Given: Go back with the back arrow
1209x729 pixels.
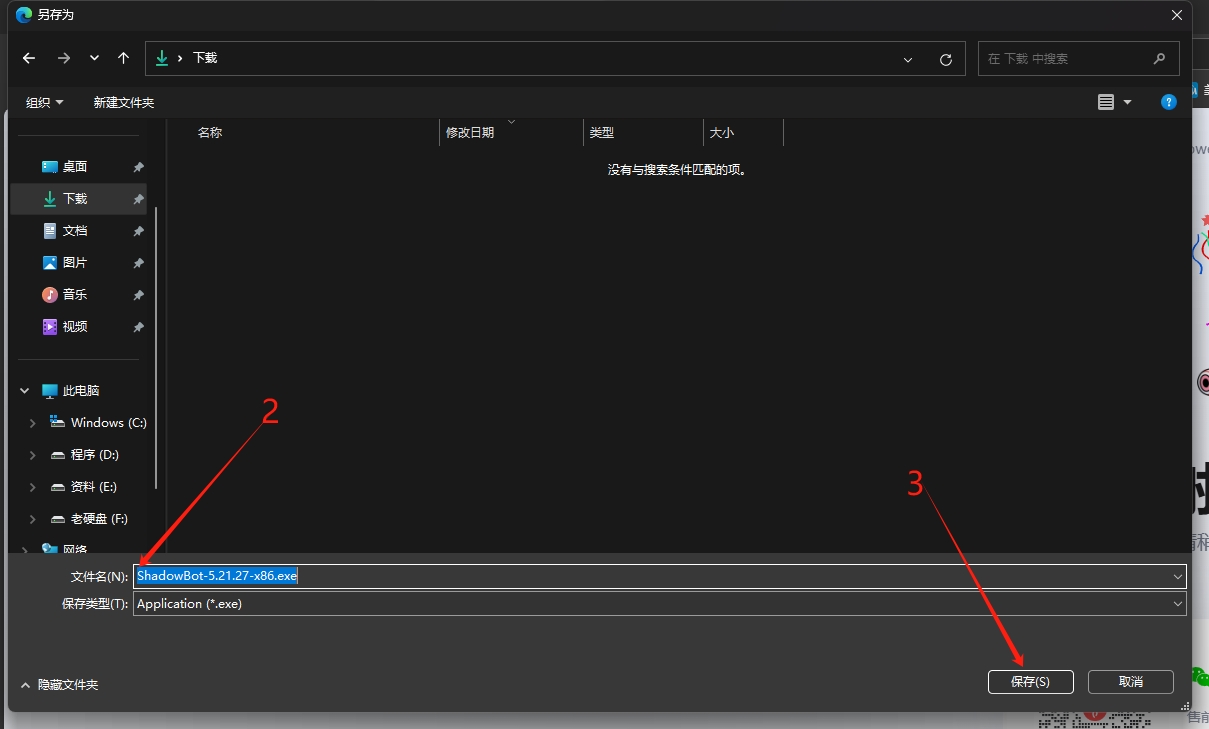Looking at the screenshot, I should point(29,58).
